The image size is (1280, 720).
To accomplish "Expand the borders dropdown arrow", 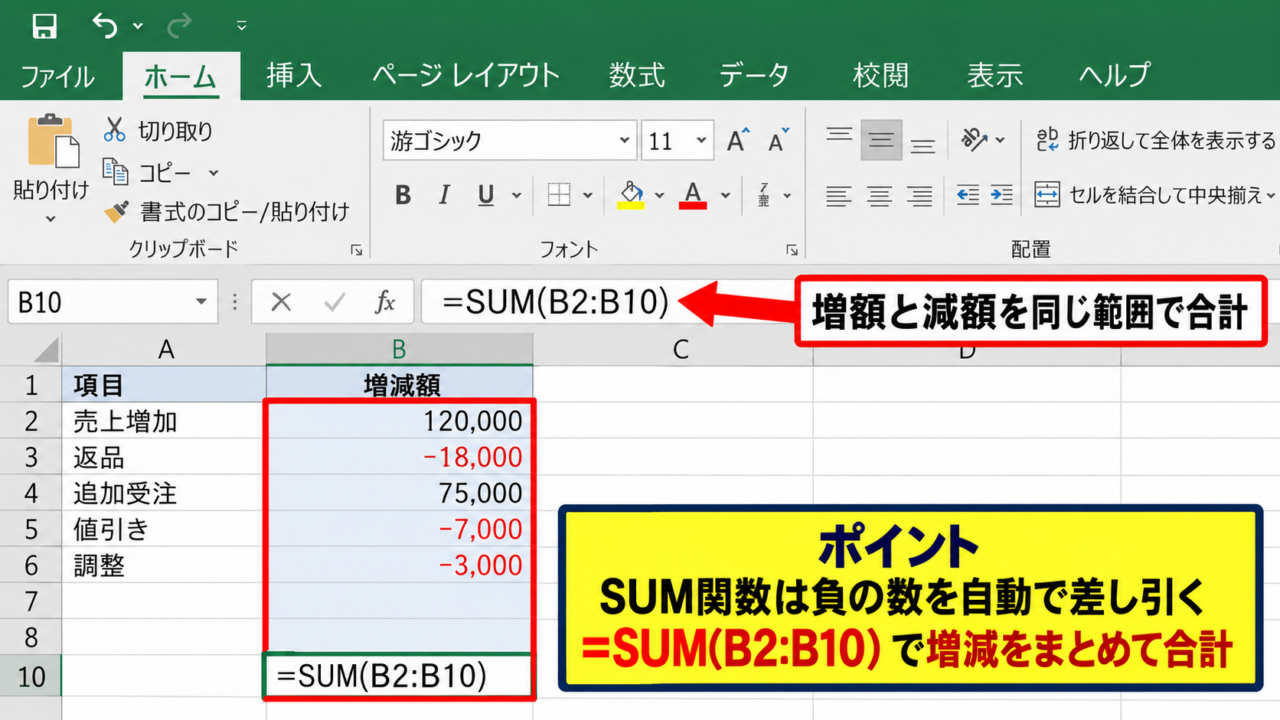I will click(588, 195).
